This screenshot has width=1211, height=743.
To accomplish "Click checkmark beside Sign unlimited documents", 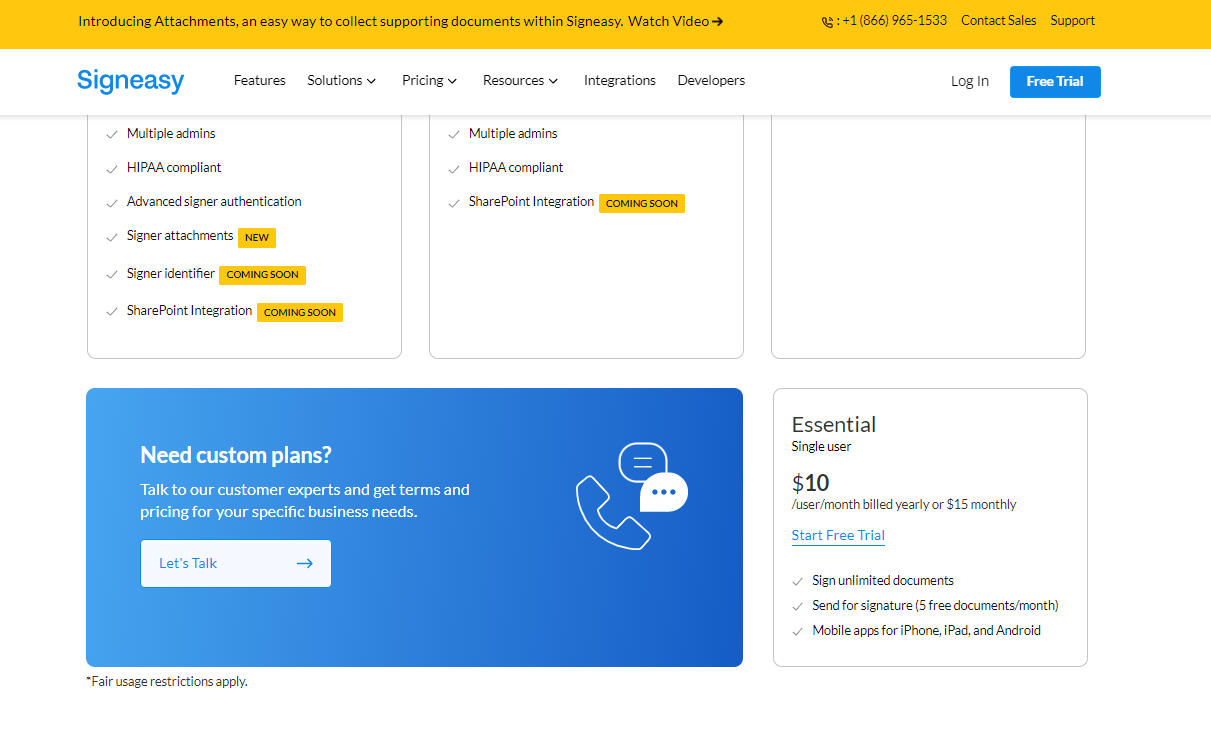I will pos(797,581).
